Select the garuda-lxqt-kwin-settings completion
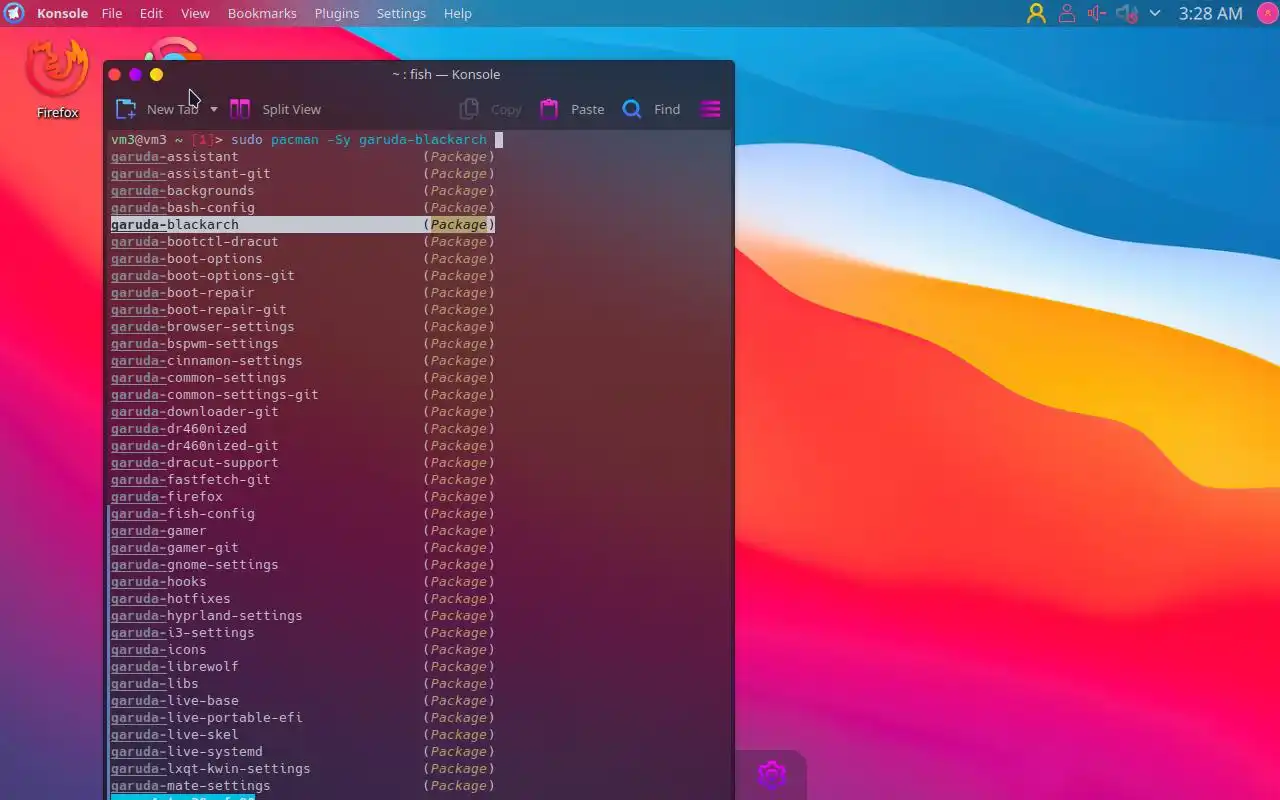The width and height of the screenshot is (1280, 800). coord(303,768)
